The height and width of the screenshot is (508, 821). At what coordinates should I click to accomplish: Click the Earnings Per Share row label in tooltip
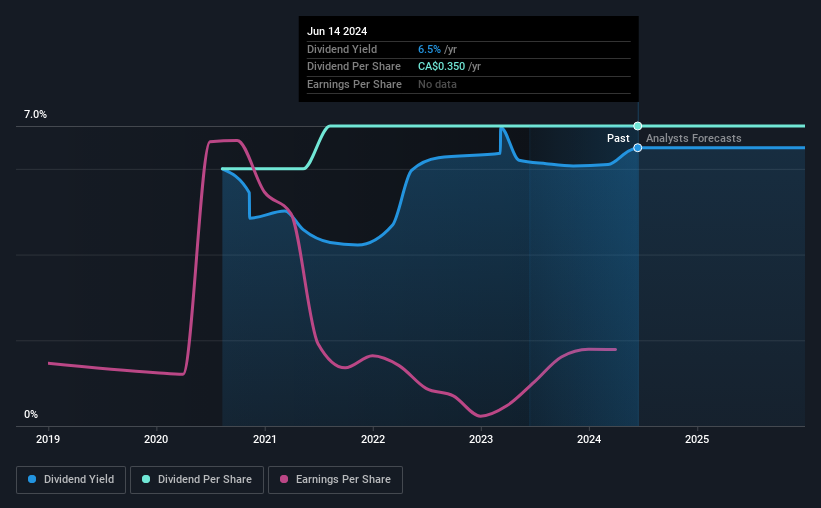click(x=354, y=84)
